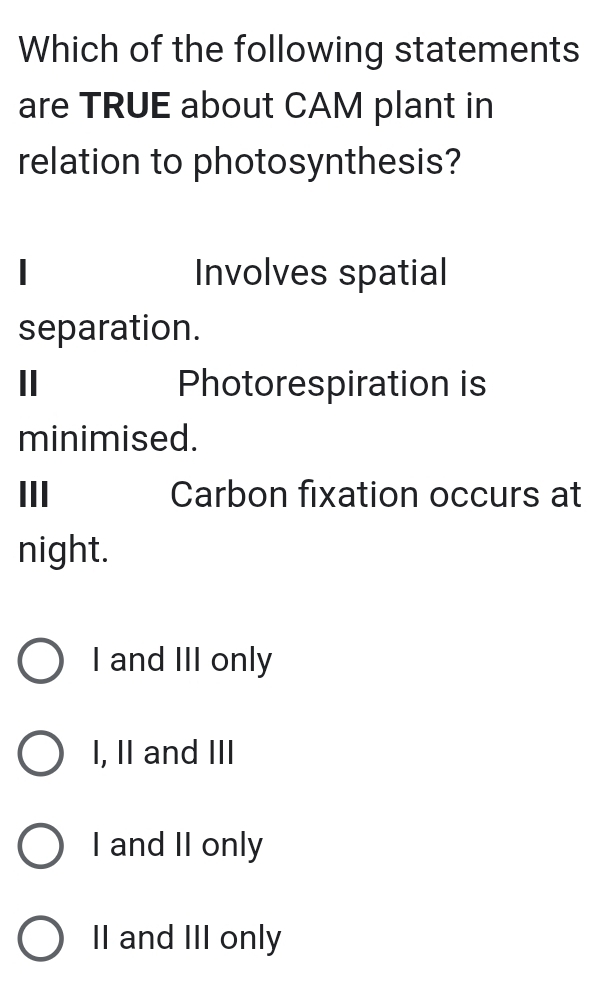Select the radio button for "I and III only"
The width and height of the screenshot is (613, 987).
pos(40,661)
